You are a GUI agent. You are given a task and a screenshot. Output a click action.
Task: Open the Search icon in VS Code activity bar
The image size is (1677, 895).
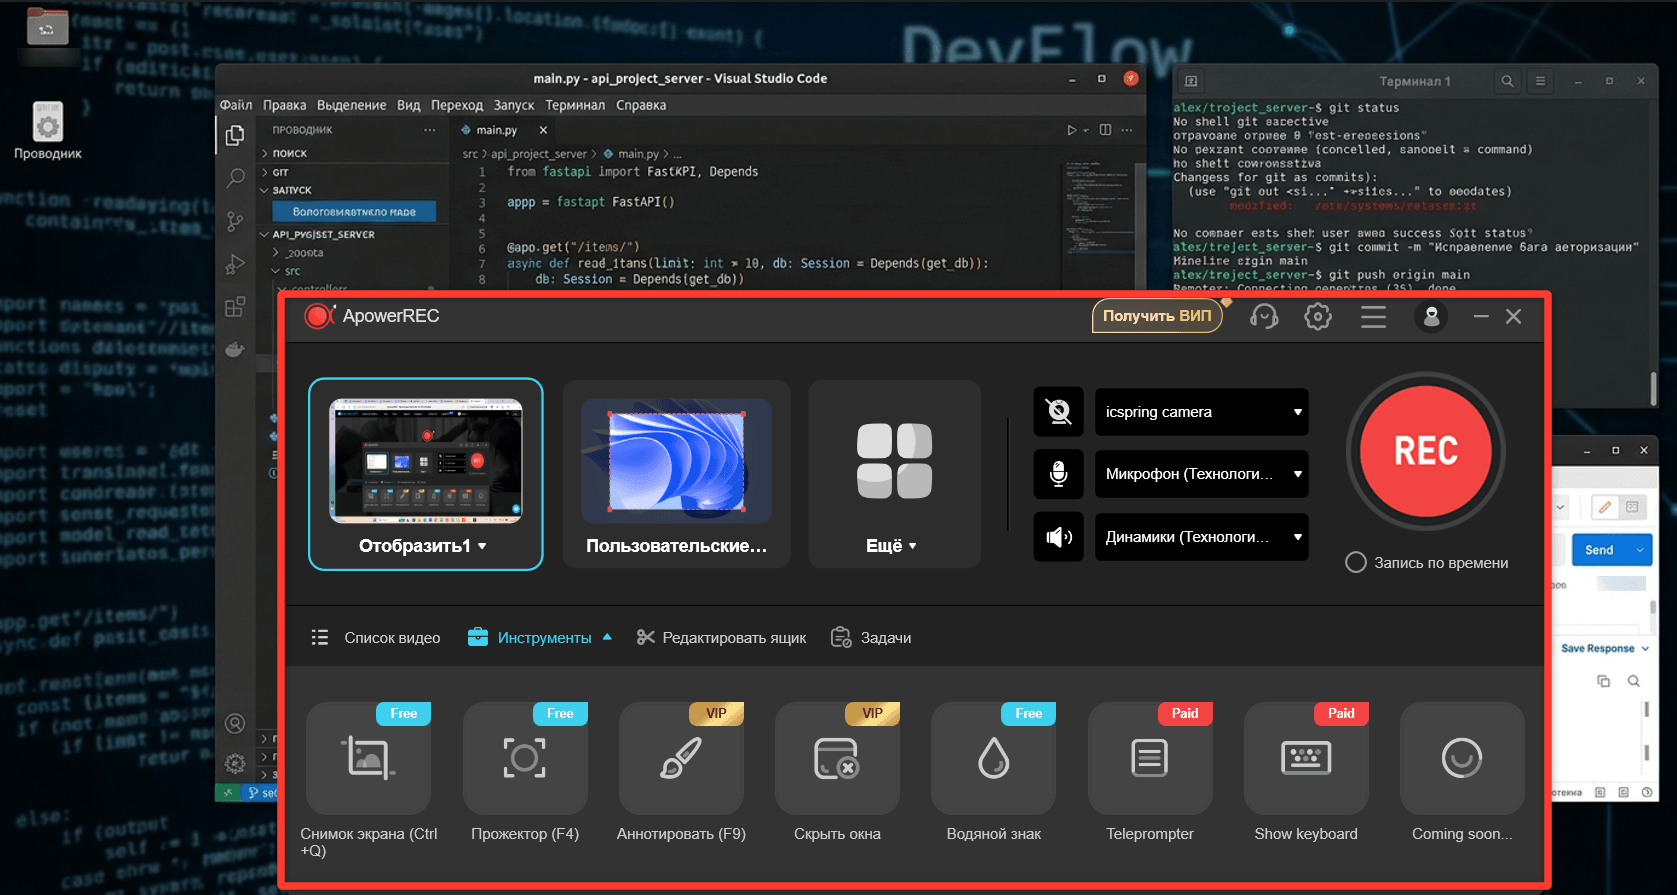tap(235, 178)
